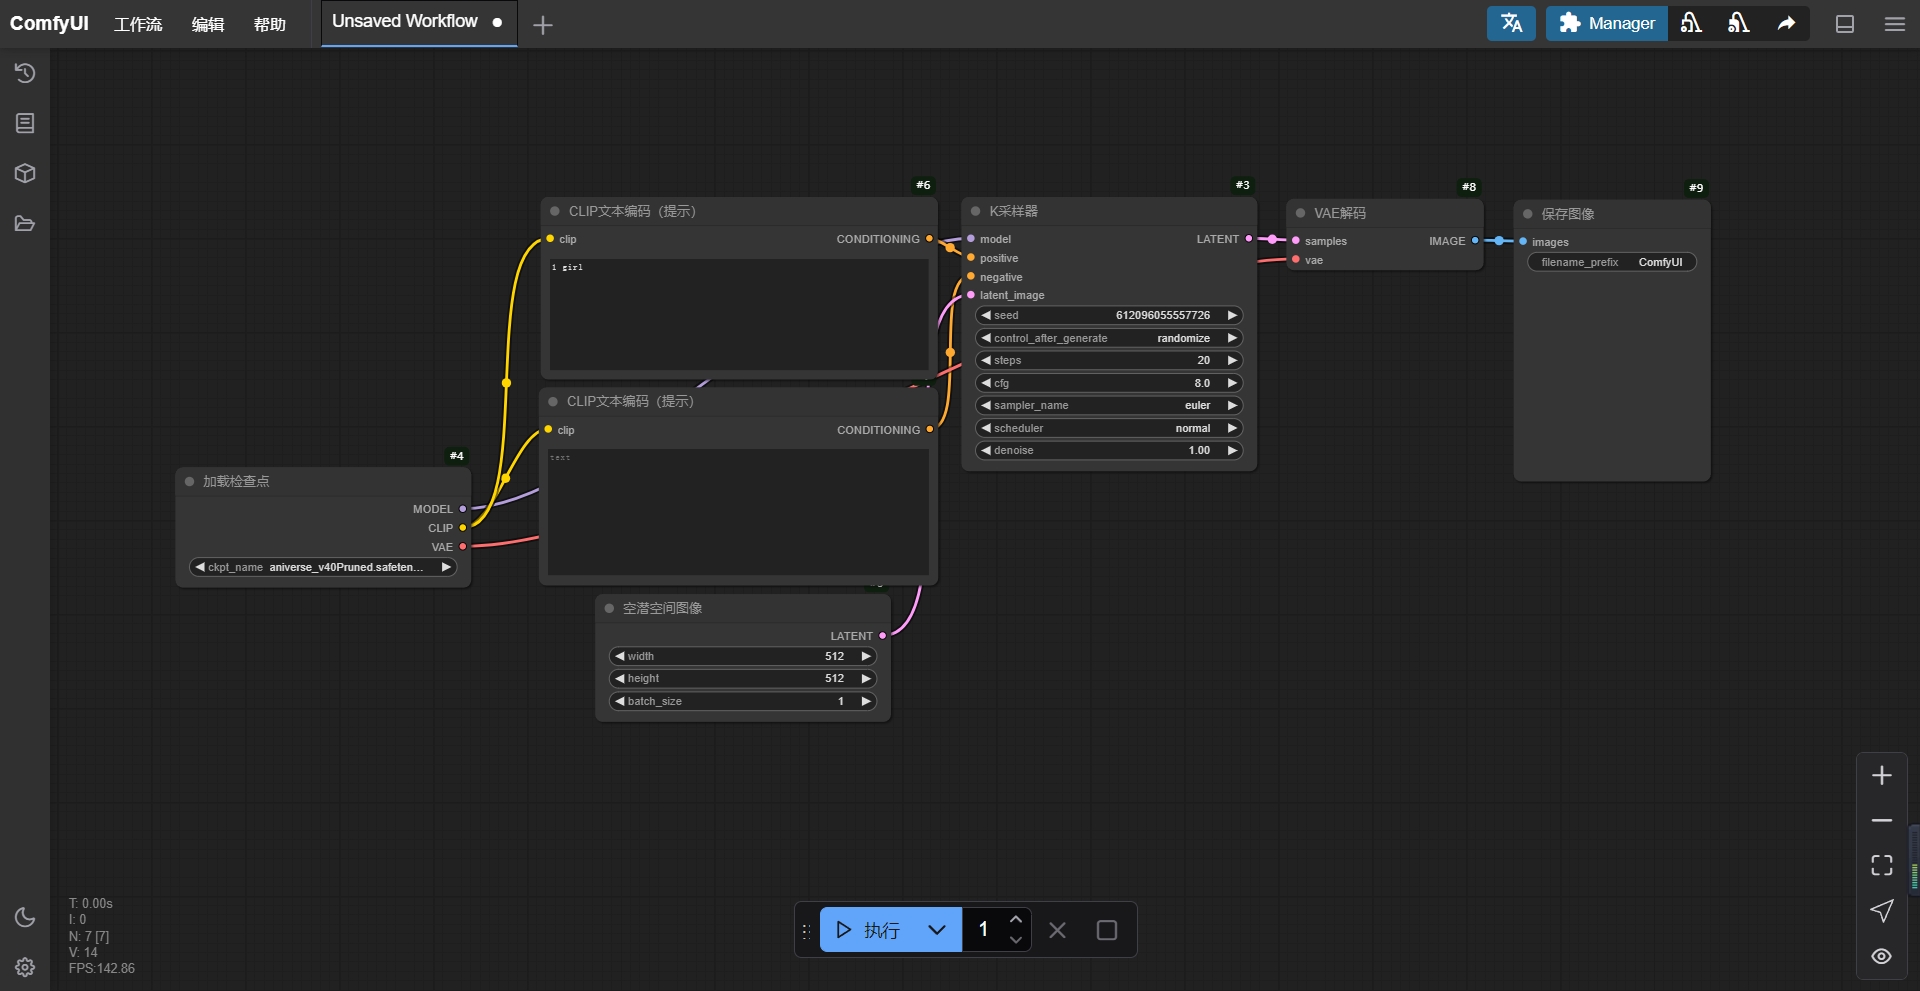Zoom out the canvas with minus

pos(1881,821)
